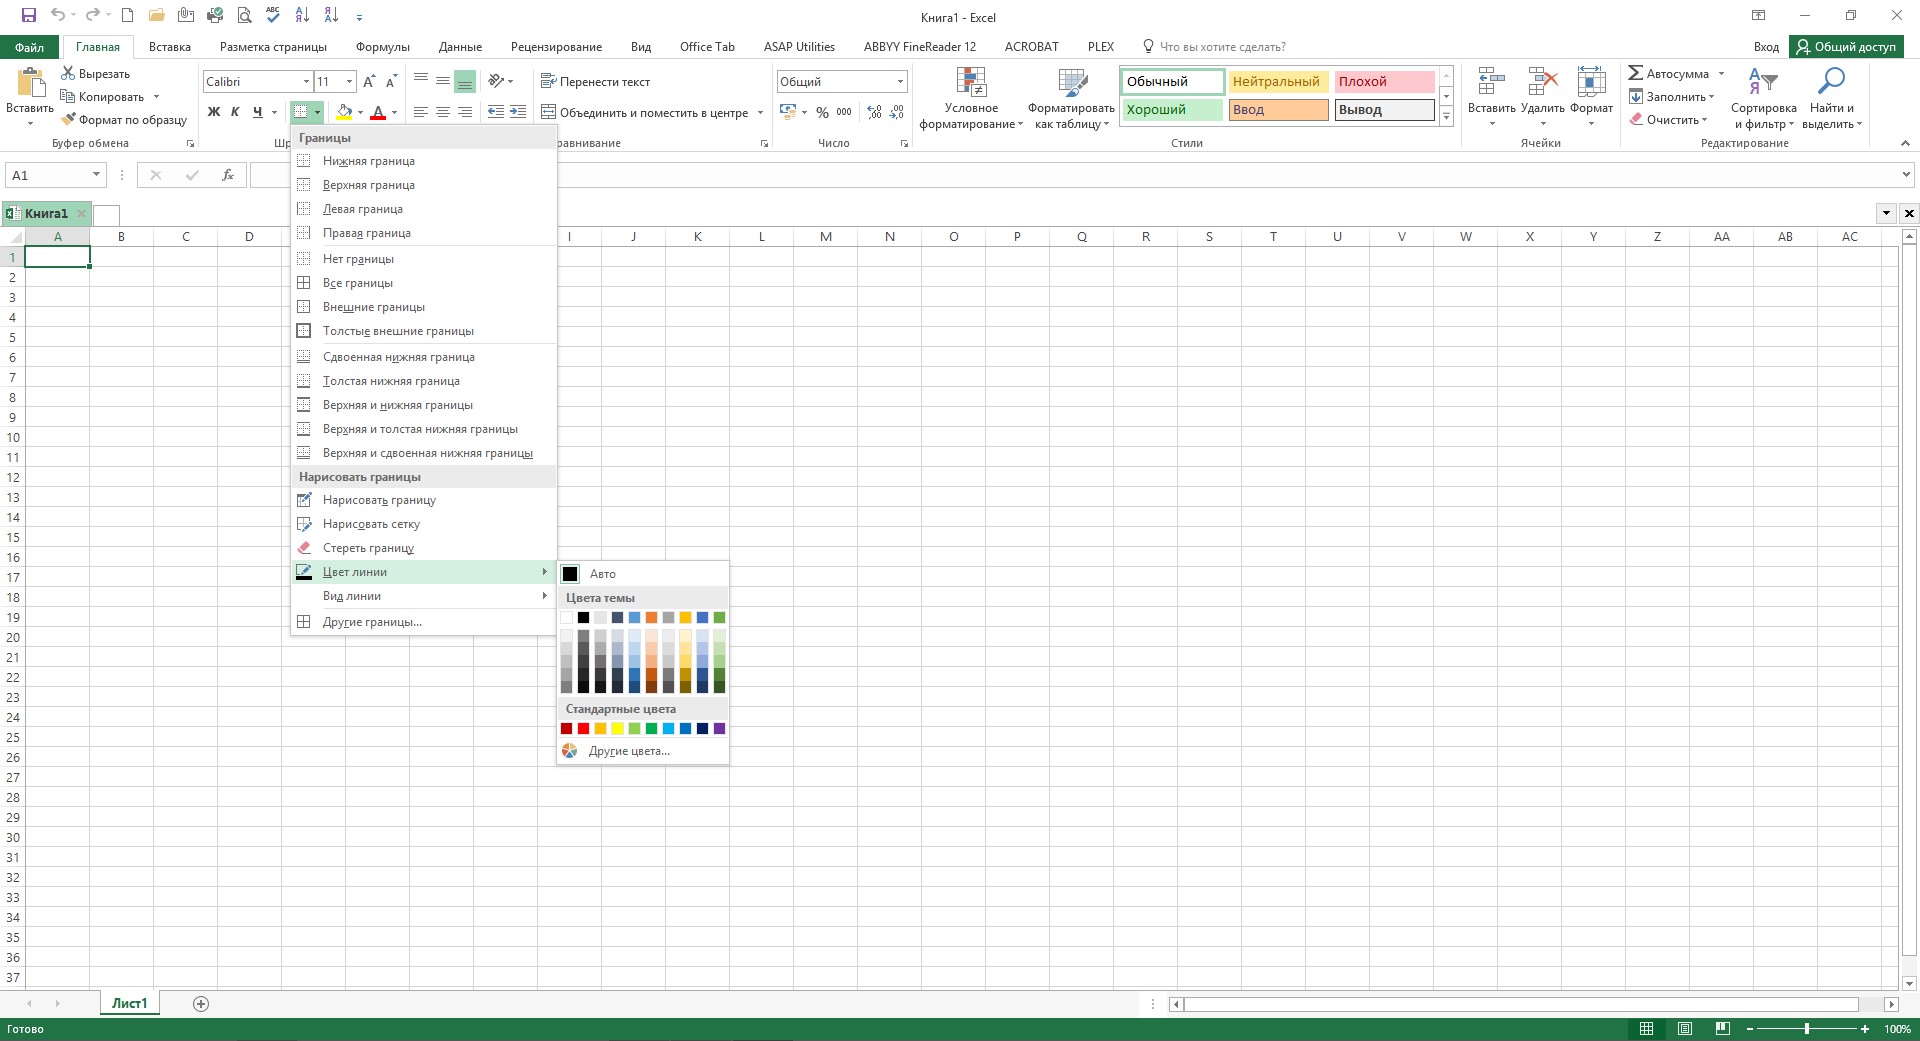
Task: Click percent style icon
Action: pyautogui.click(x=822, y=112)
